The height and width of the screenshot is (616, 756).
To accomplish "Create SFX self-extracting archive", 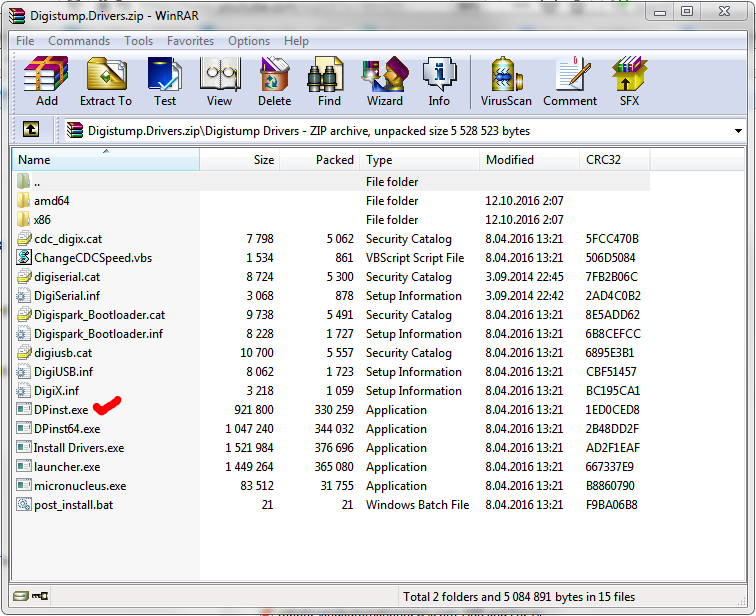I will 630,81.
